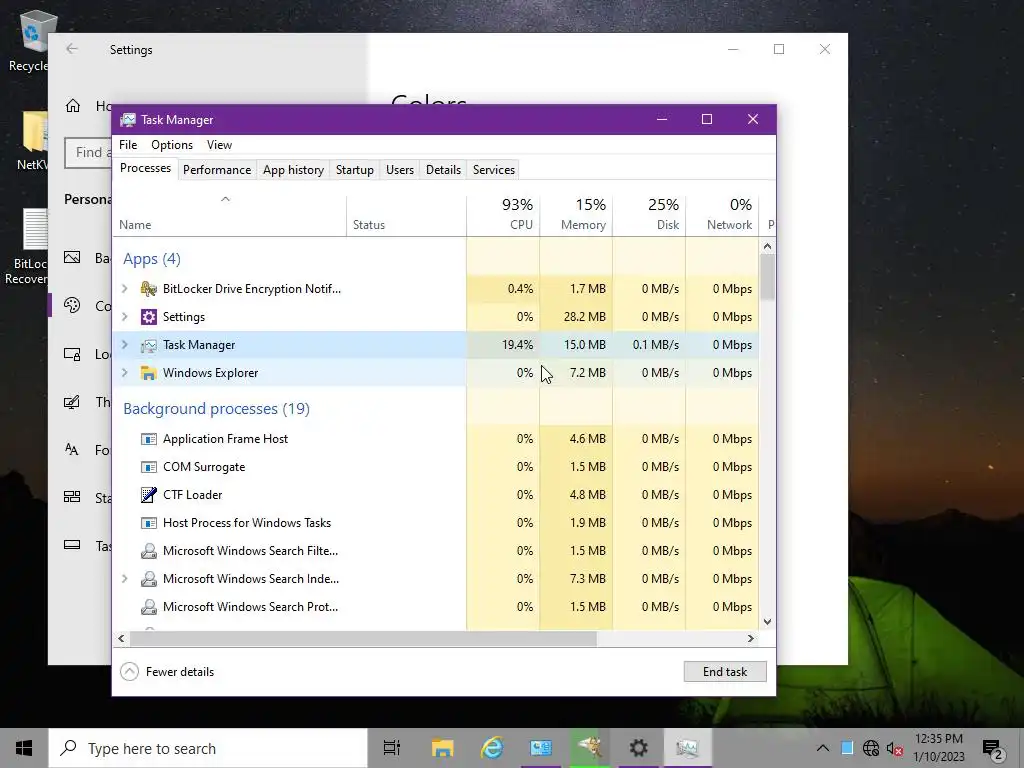Screen dimensions: 1024x768
Task: Click the Settings gear icon in Apps list
Action: (x=149, y=317)
